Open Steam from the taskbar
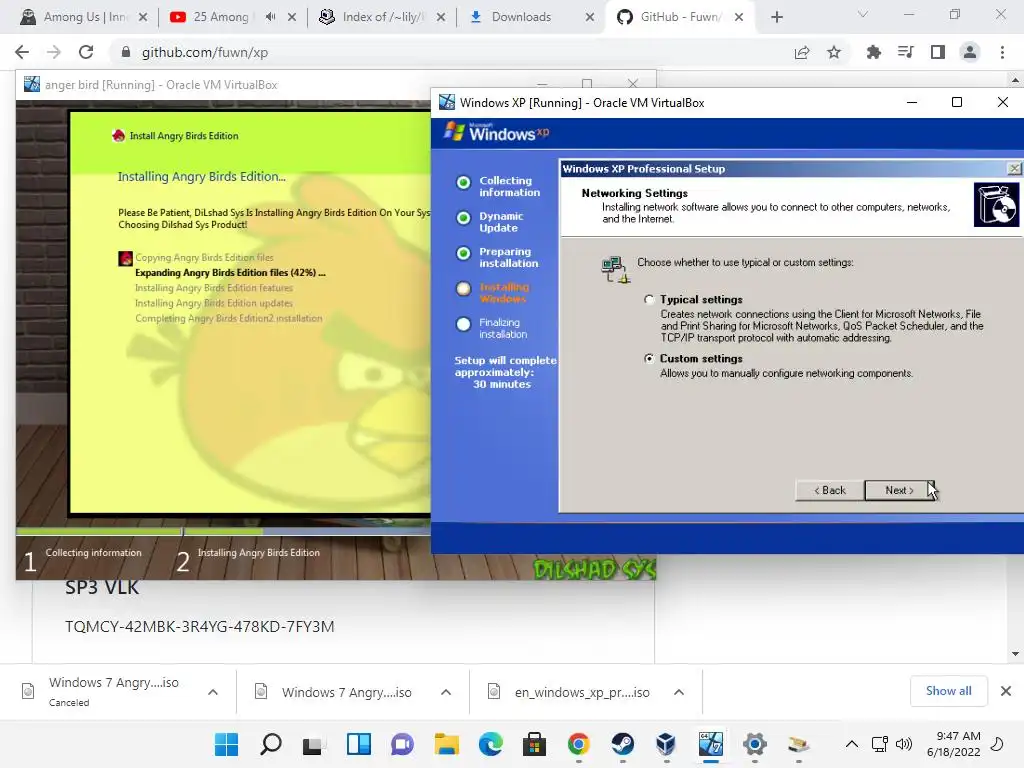Image resolution: width=1024 pixels, height=768 pixels. 622,744
